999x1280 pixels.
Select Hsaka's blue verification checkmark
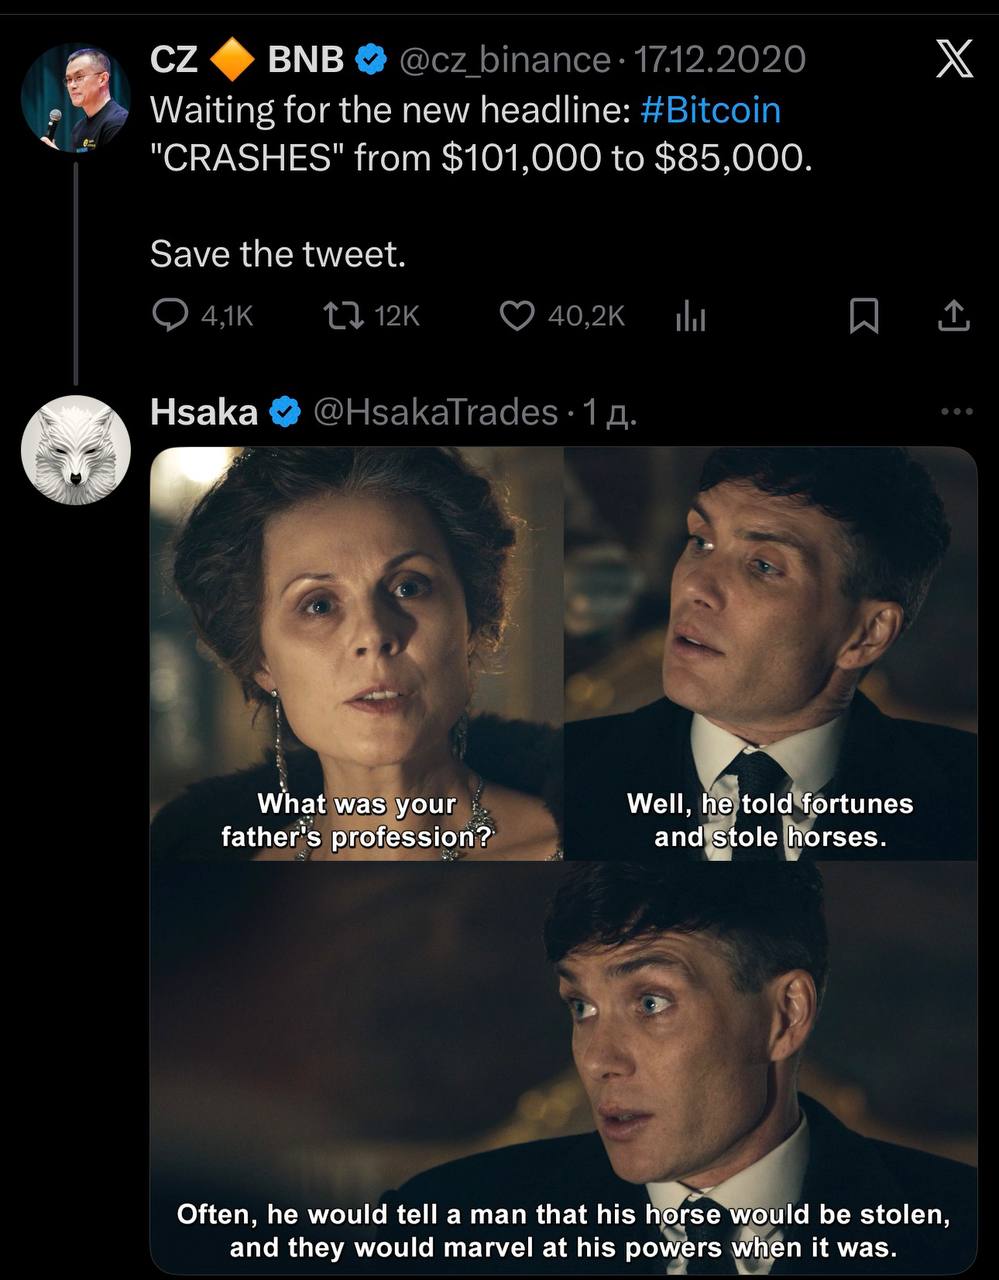285,410
